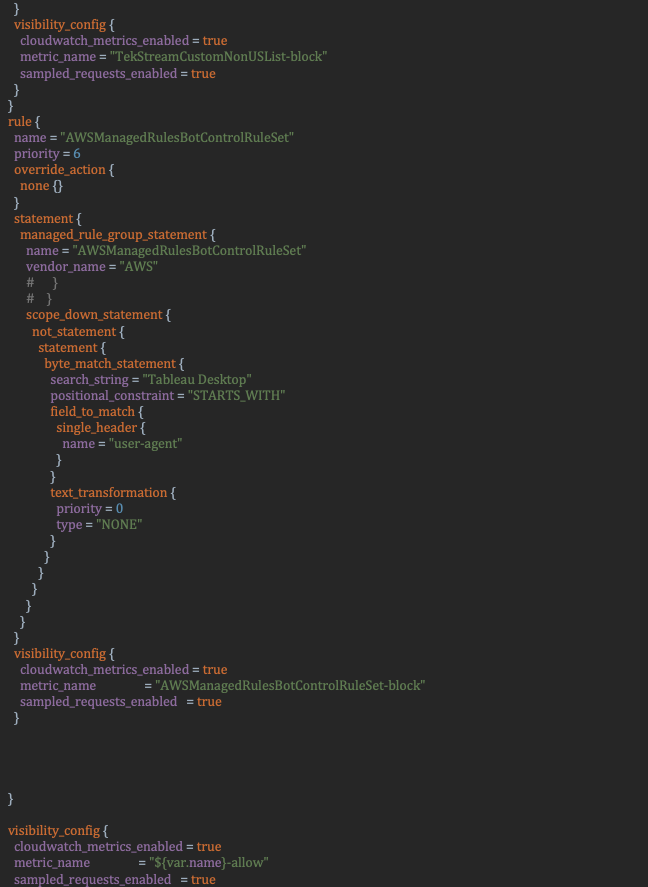Viewport: 648px width, 887px height.
Task: Click the "${var.name}-allow" metric name string
Action: click(x=209, y=863)
